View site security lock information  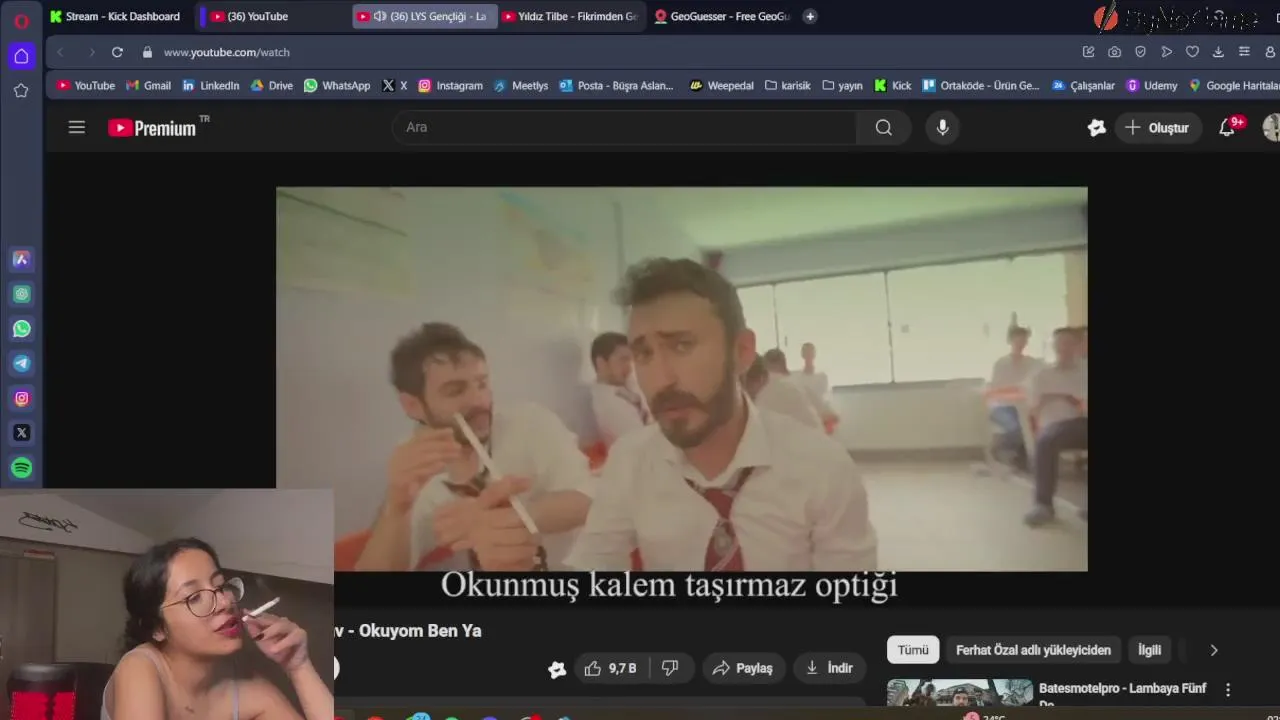147,52
